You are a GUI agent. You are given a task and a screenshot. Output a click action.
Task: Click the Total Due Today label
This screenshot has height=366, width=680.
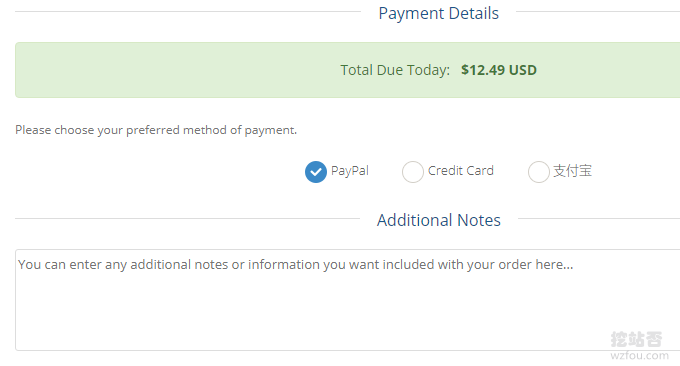click(x=395, y=70)
